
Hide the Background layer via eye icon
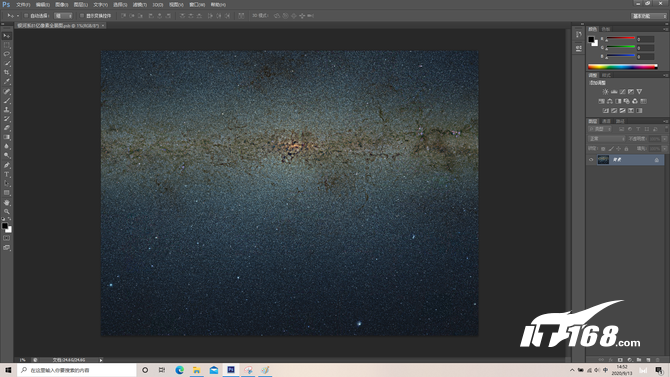pos(591,160)
